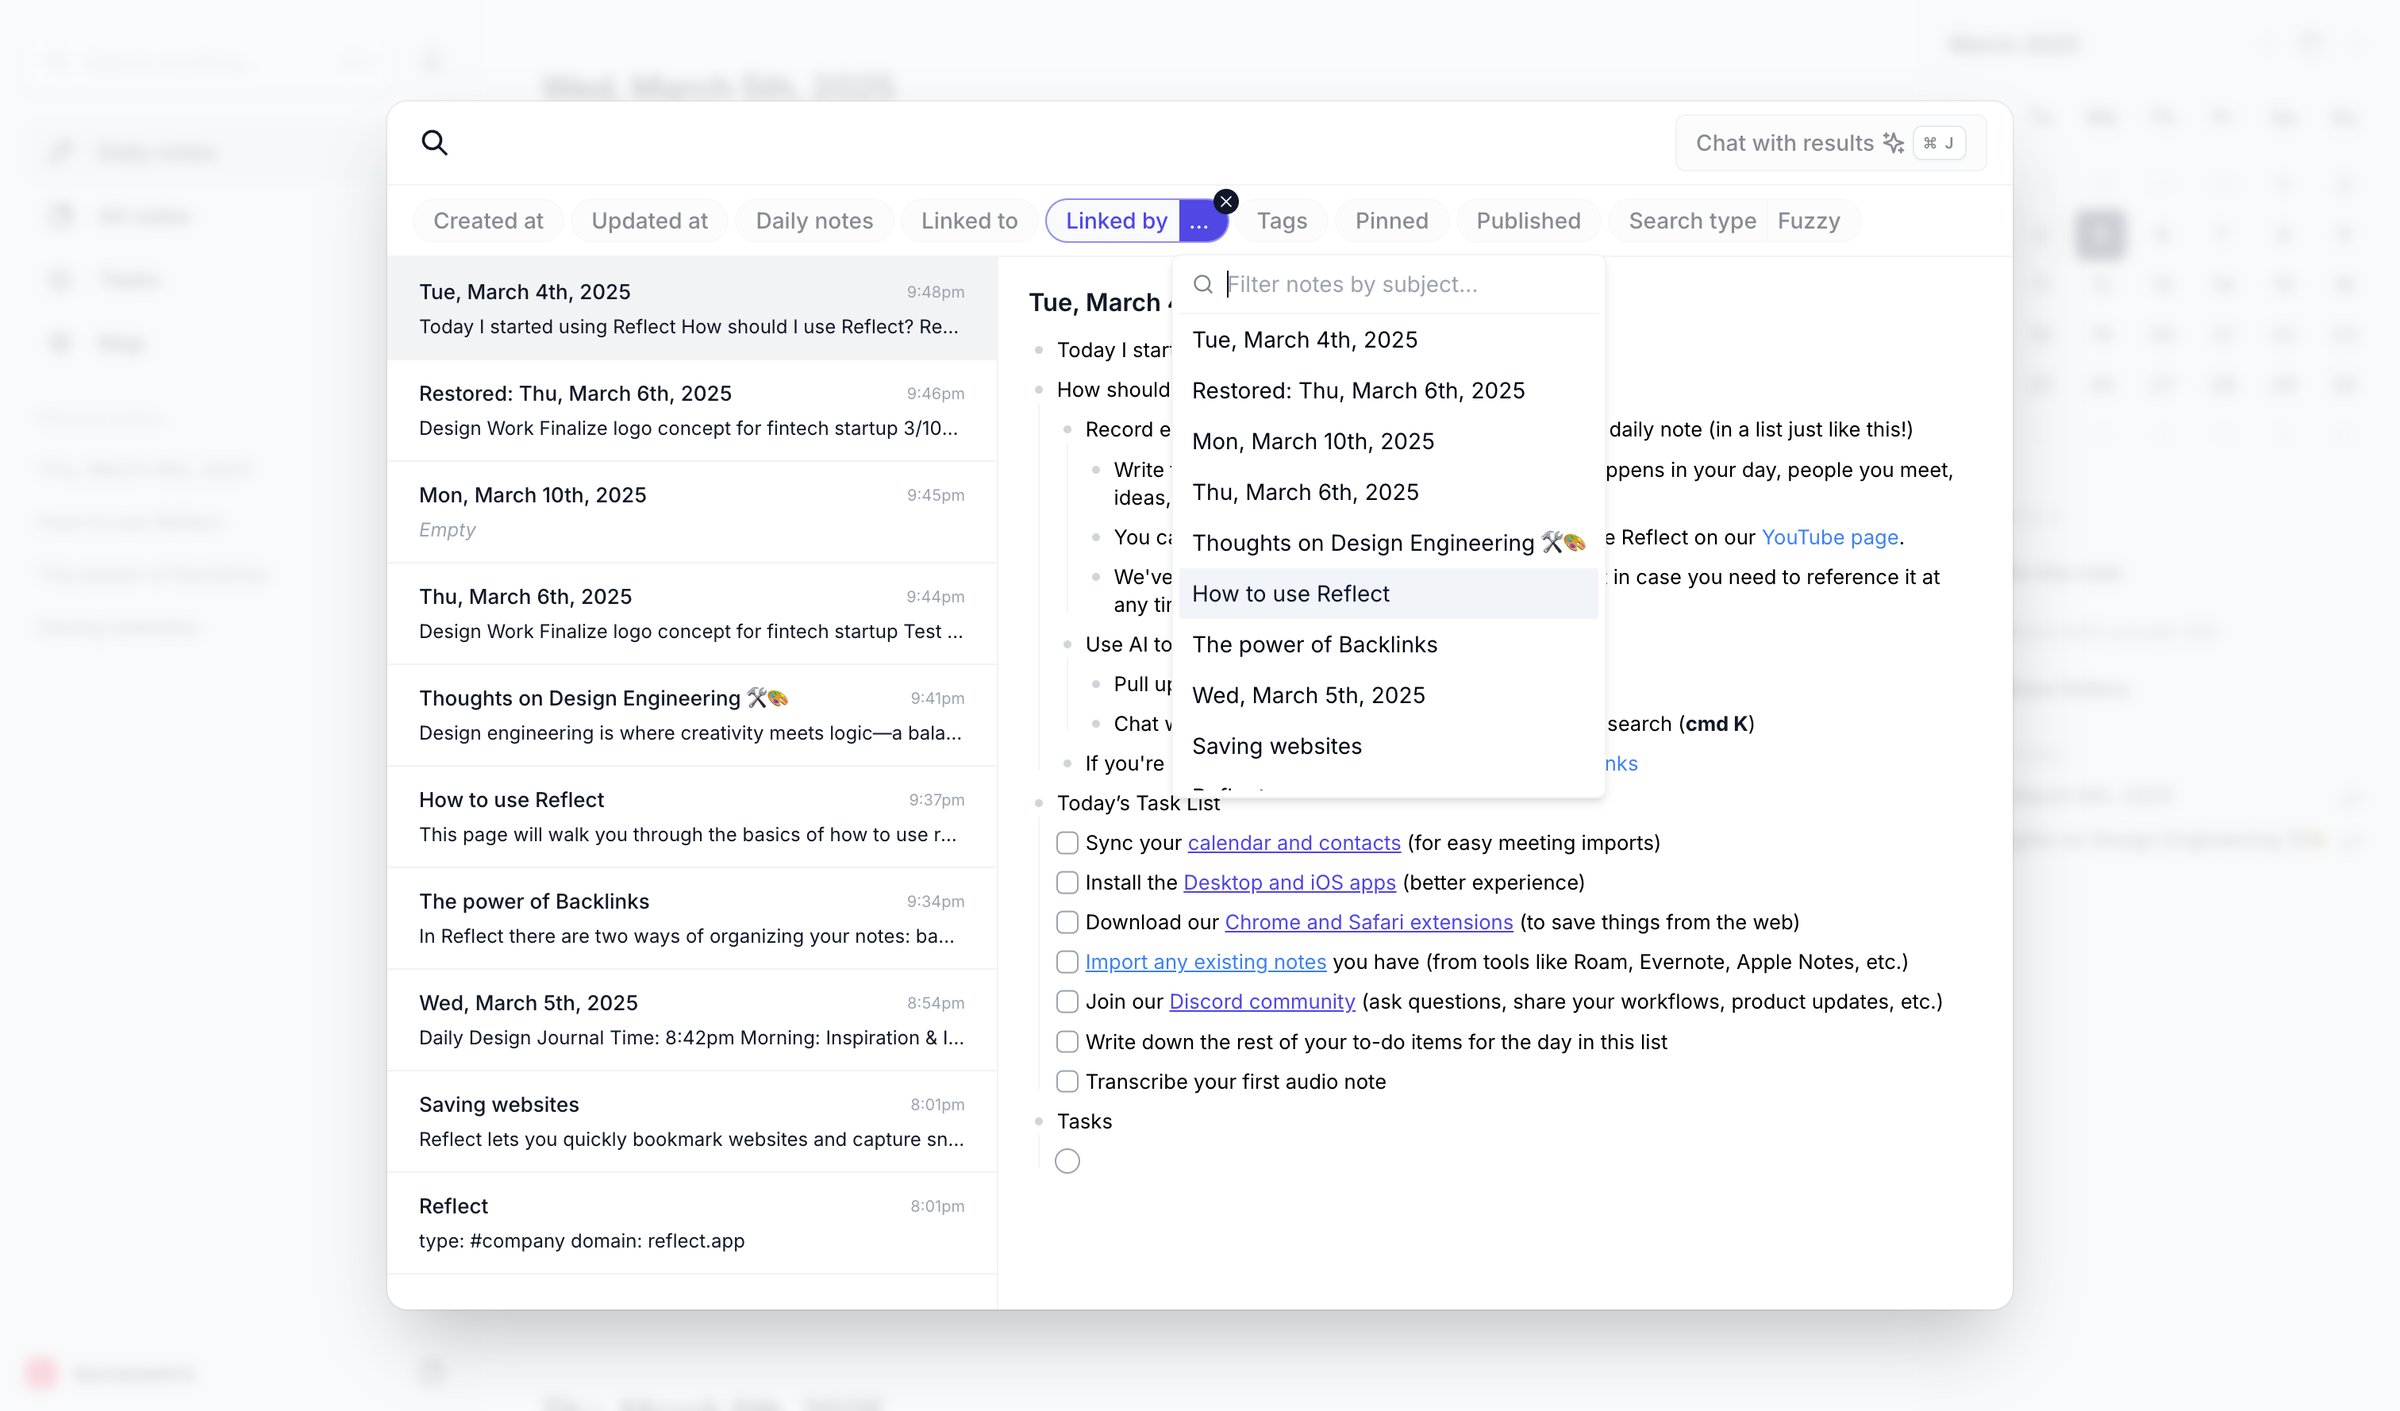Viewport: 2400px width, 1411px height.
Task: Open the 'calendar and contacts' link
Action: (1294, 843)
